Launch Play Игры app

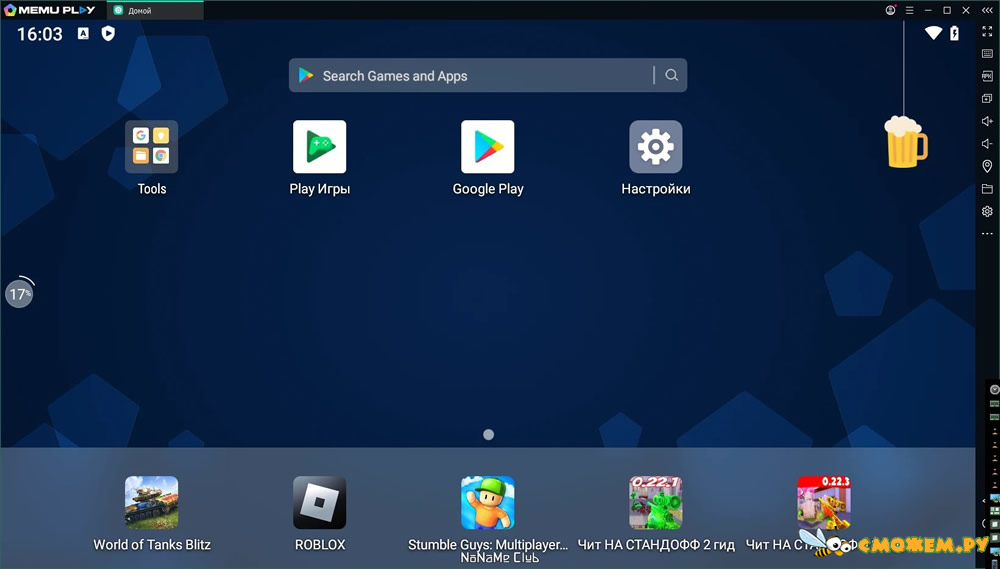click(x=320, y=147)
